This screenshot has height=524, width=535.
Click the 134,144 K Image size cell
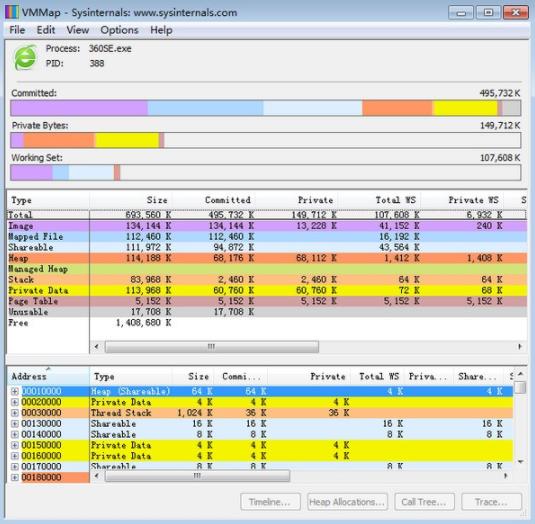click(148, 226)
